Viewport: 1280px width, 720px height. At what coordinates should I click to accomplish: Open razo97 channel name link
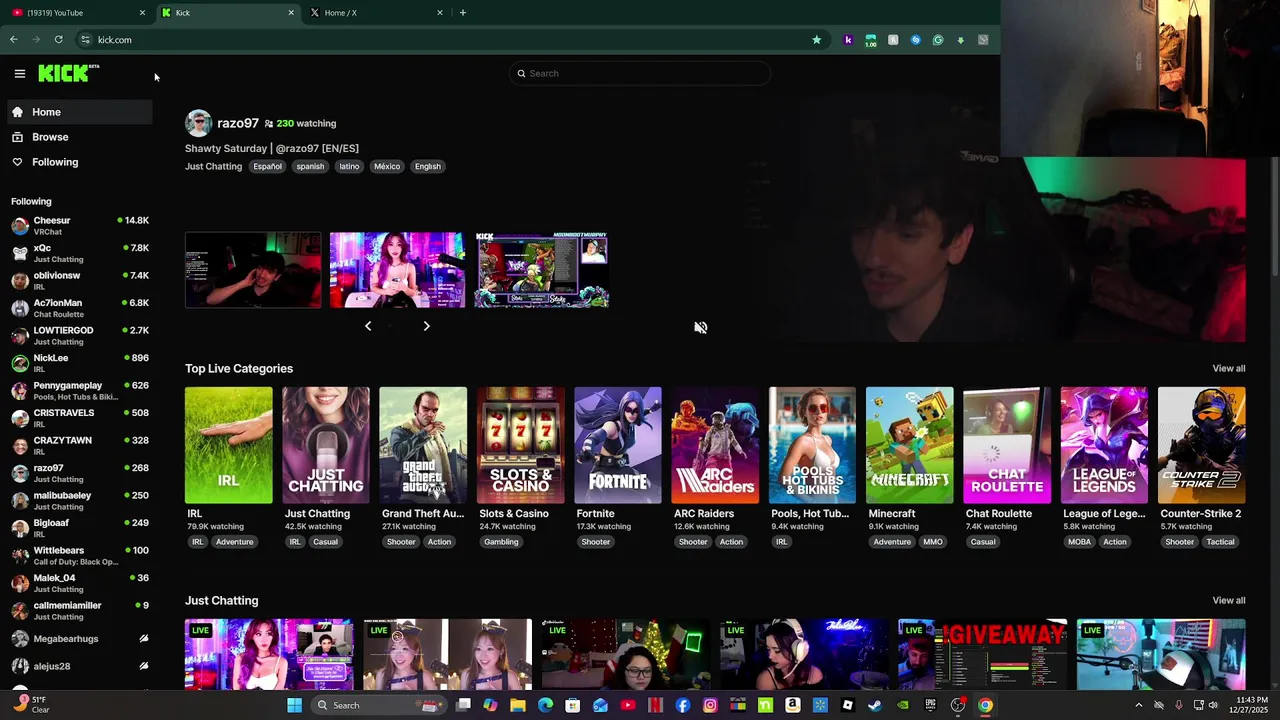[x=238, y=123]
